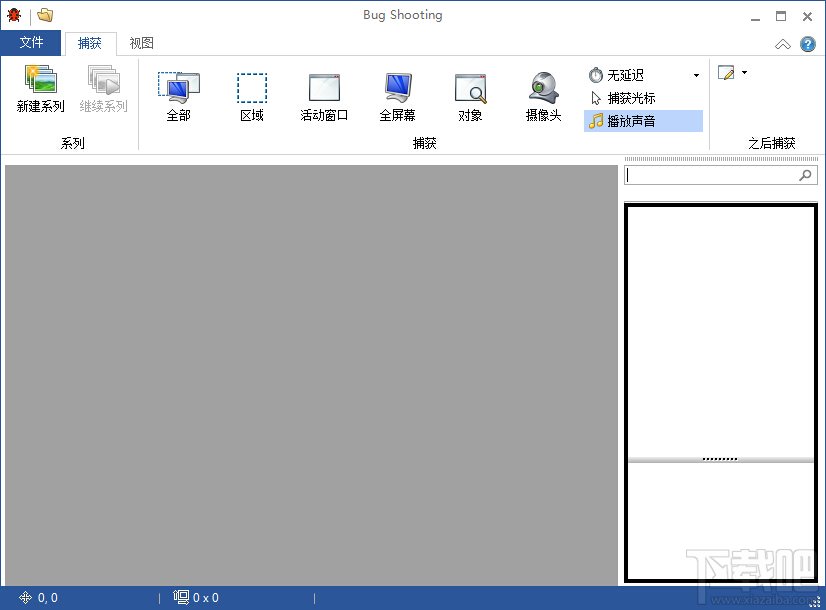This screenshot has width=826, height=610.
Task: Select the Full Screen (全屏幕) capture icon
Action: click(397, 88)
